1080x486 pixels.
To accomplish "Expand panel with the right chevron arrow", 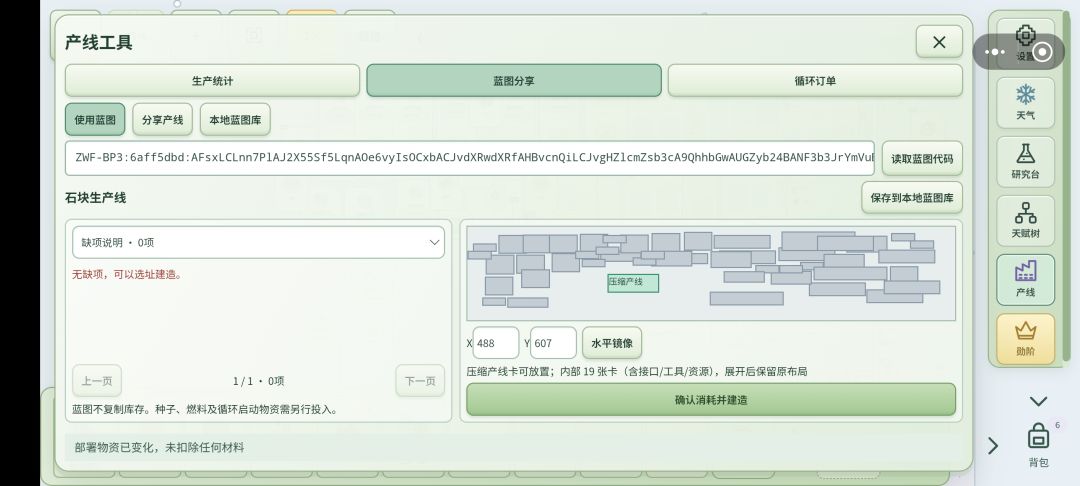I will [x=993, y=445].
